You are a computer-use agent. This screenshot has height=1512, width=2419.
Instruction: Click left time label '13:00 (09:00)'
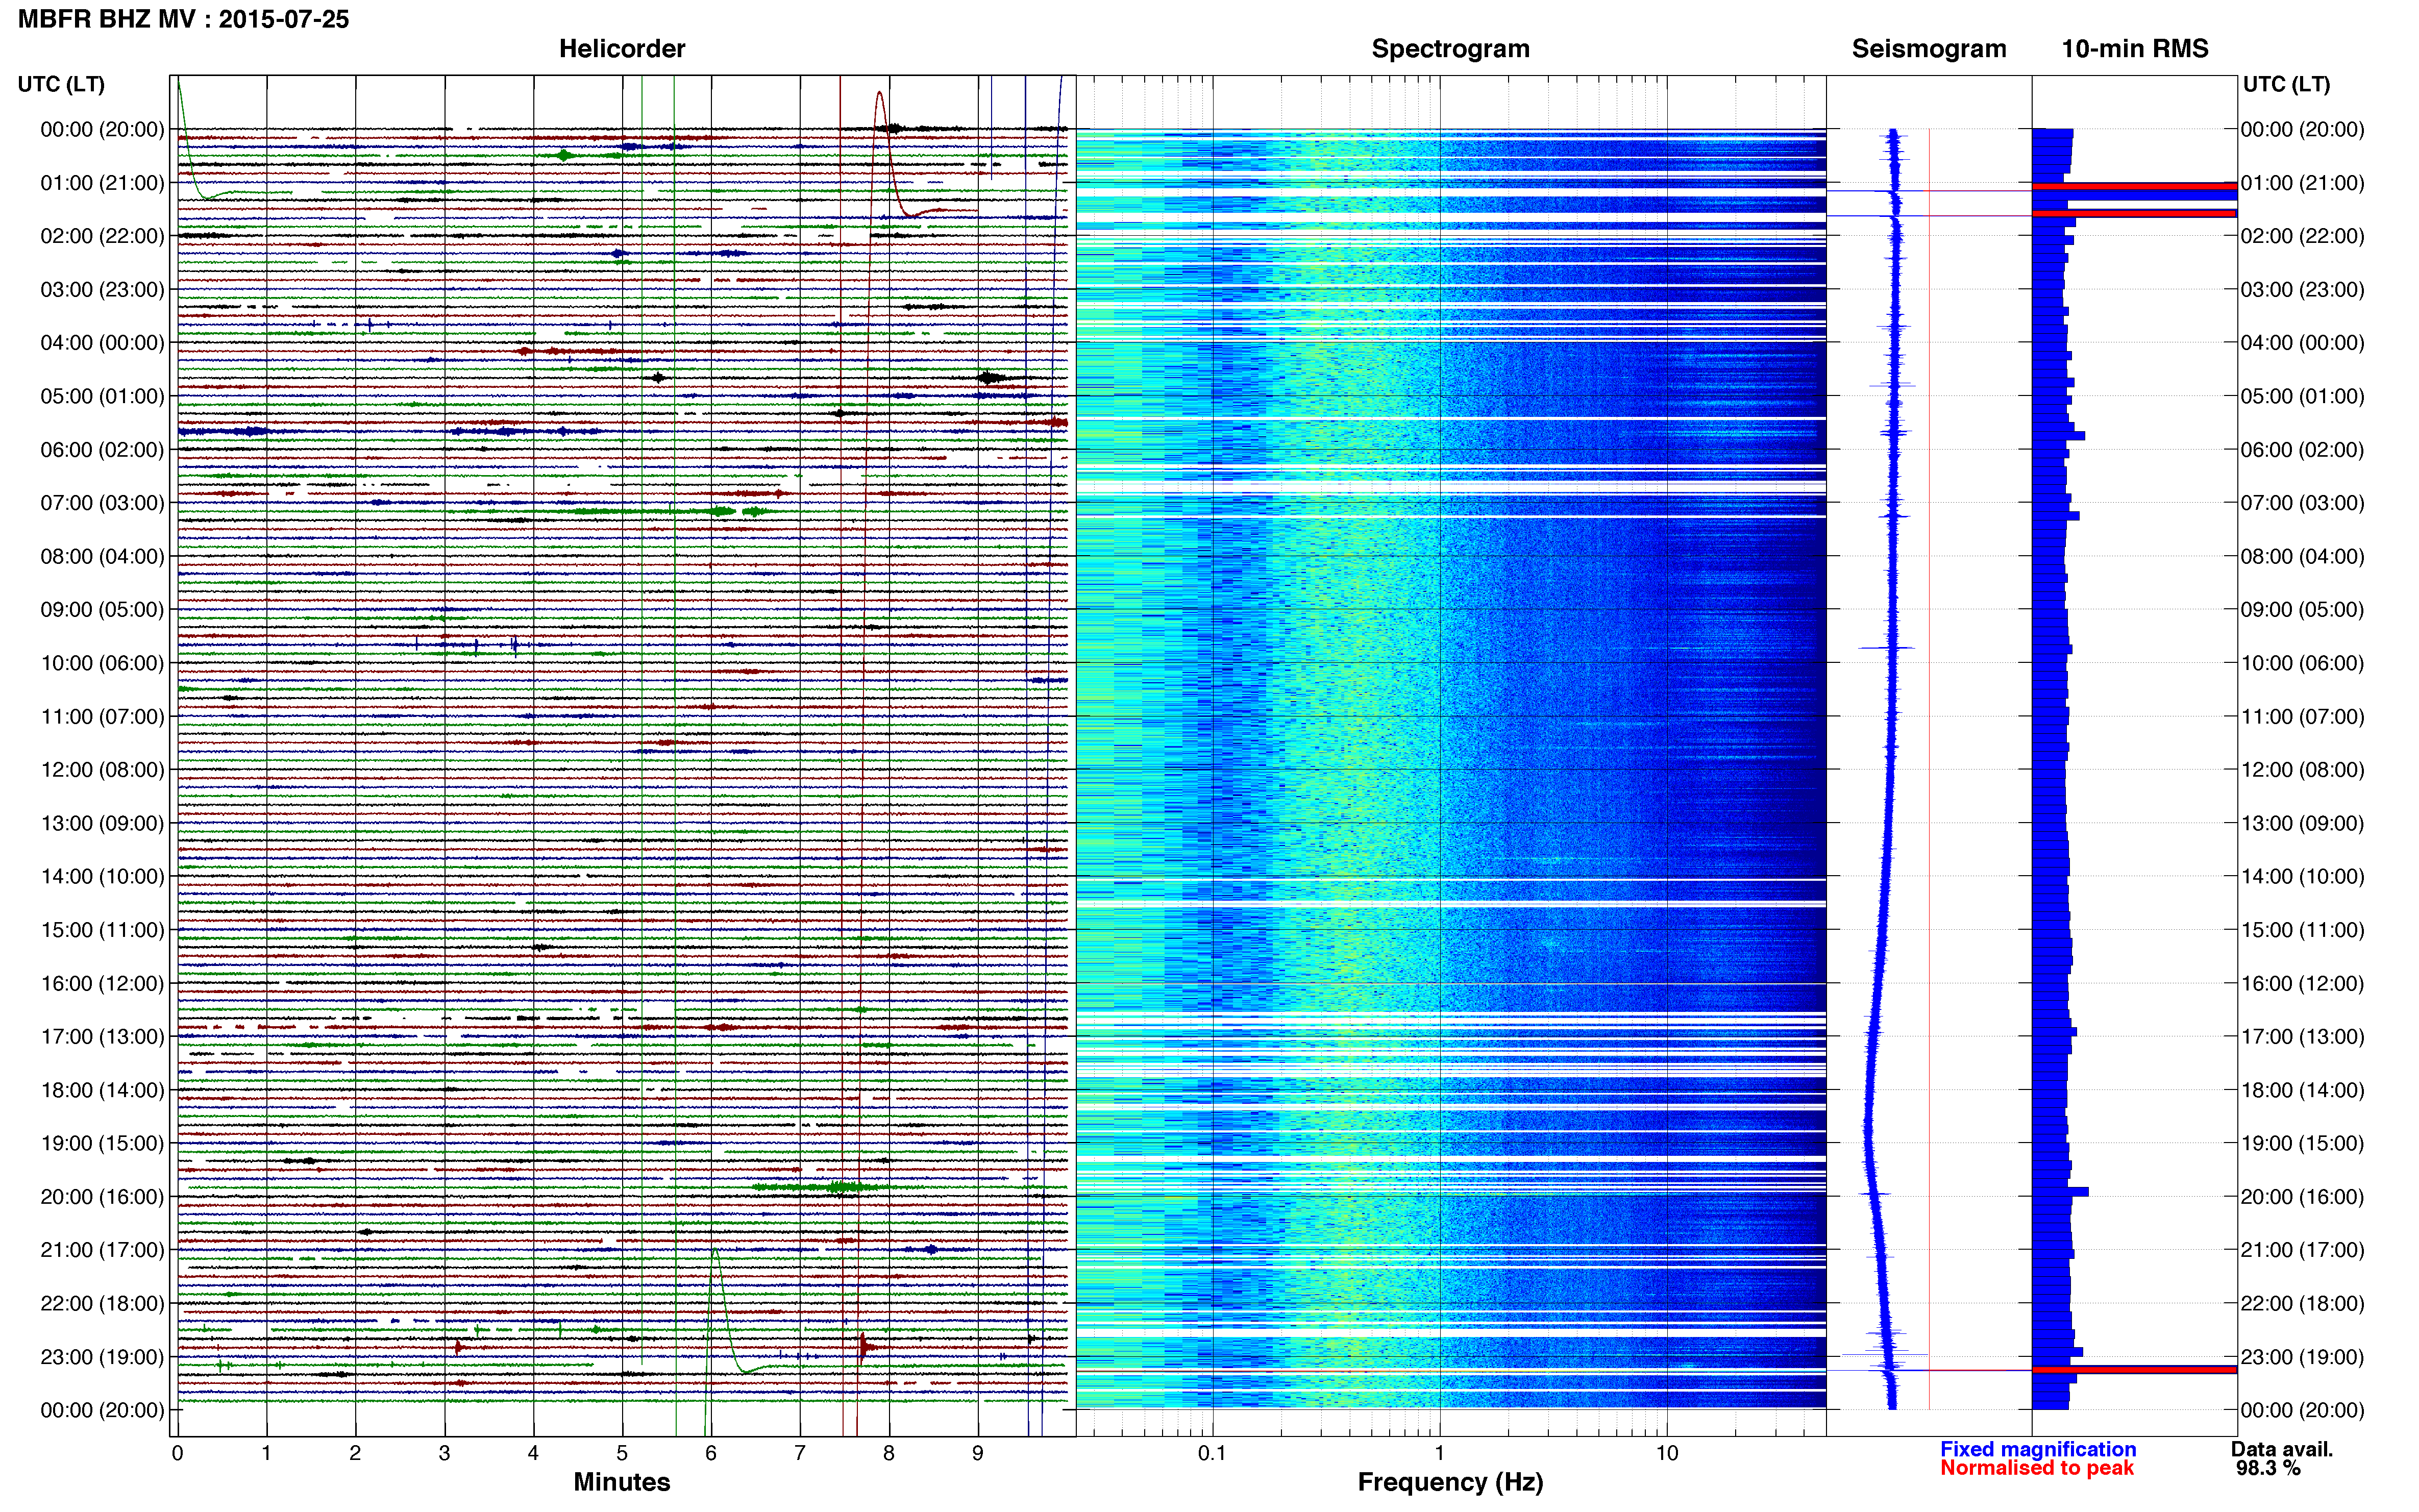click(102, 823)
